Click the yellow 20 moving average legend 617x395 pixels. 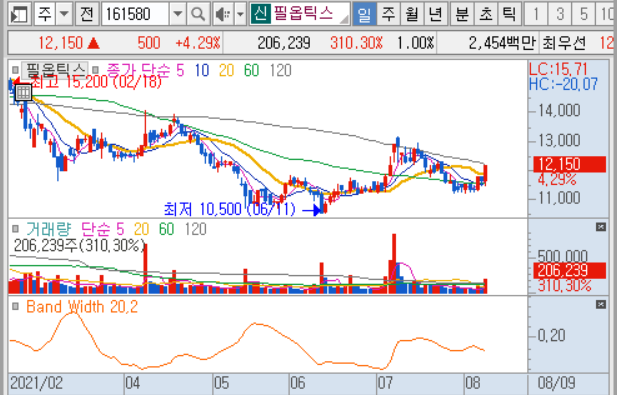click(227, 71)
